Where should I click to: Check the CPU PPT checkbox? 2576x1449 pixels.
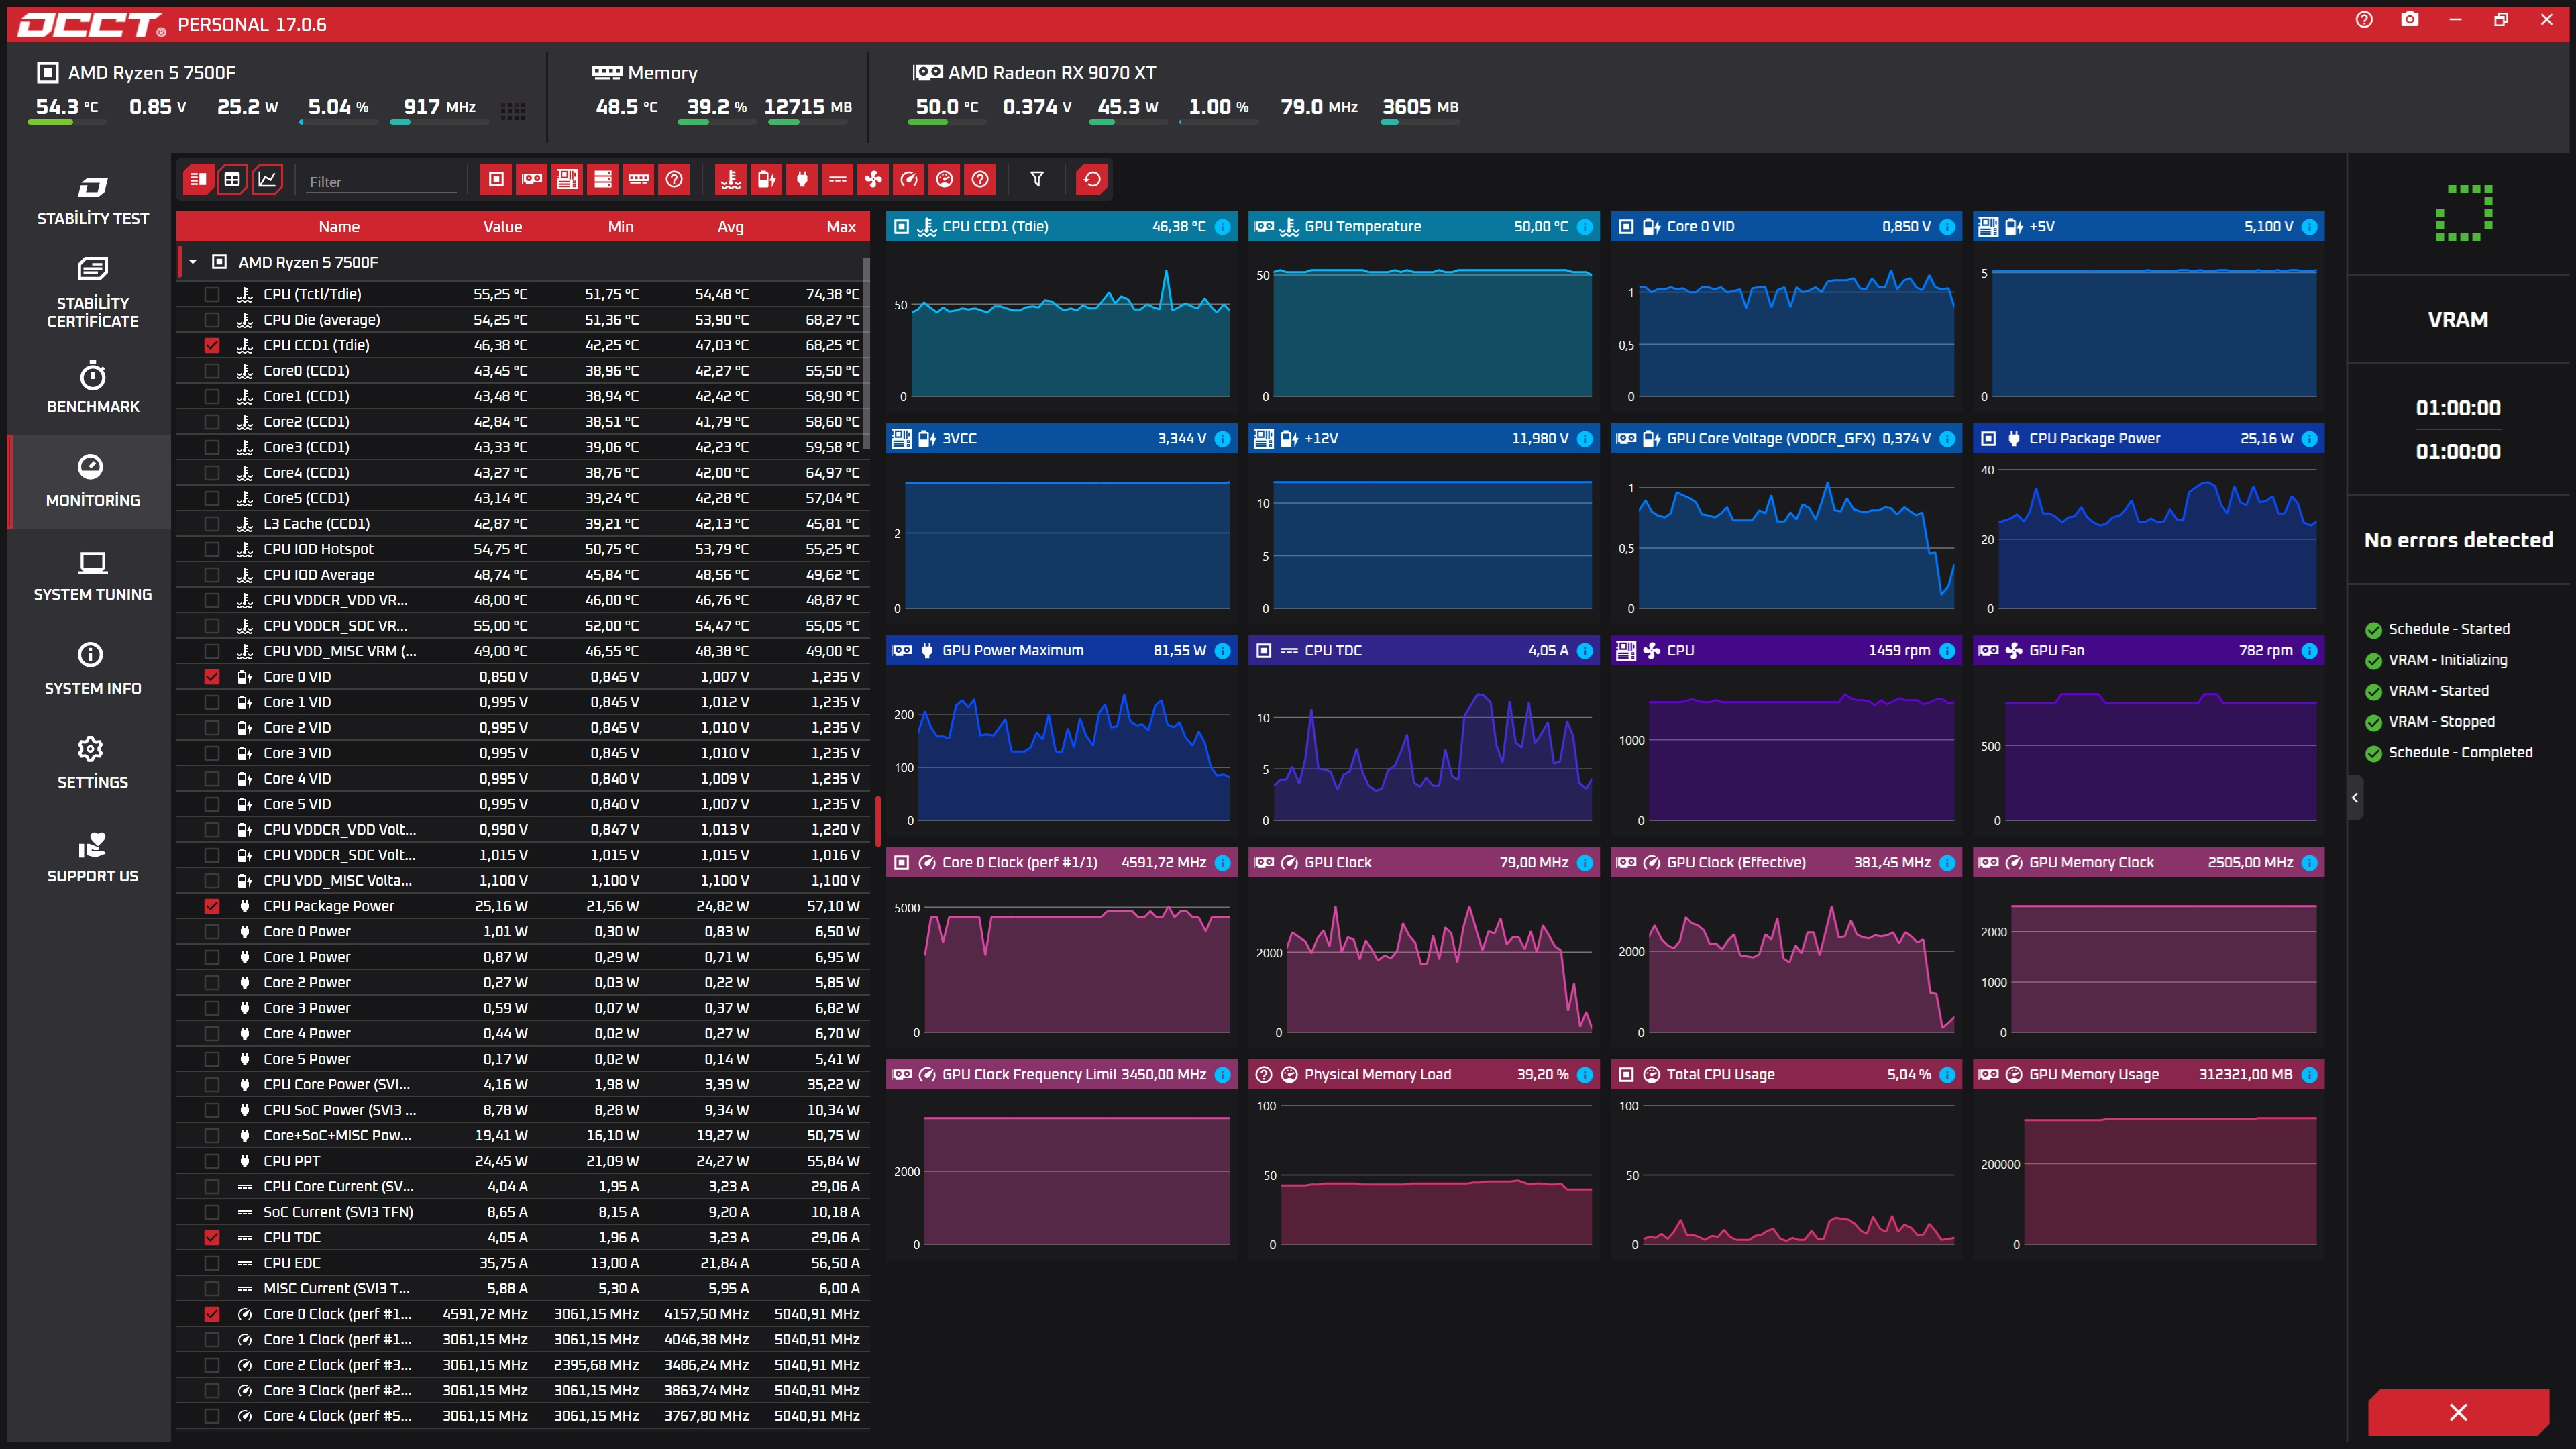pos(212,1161)
